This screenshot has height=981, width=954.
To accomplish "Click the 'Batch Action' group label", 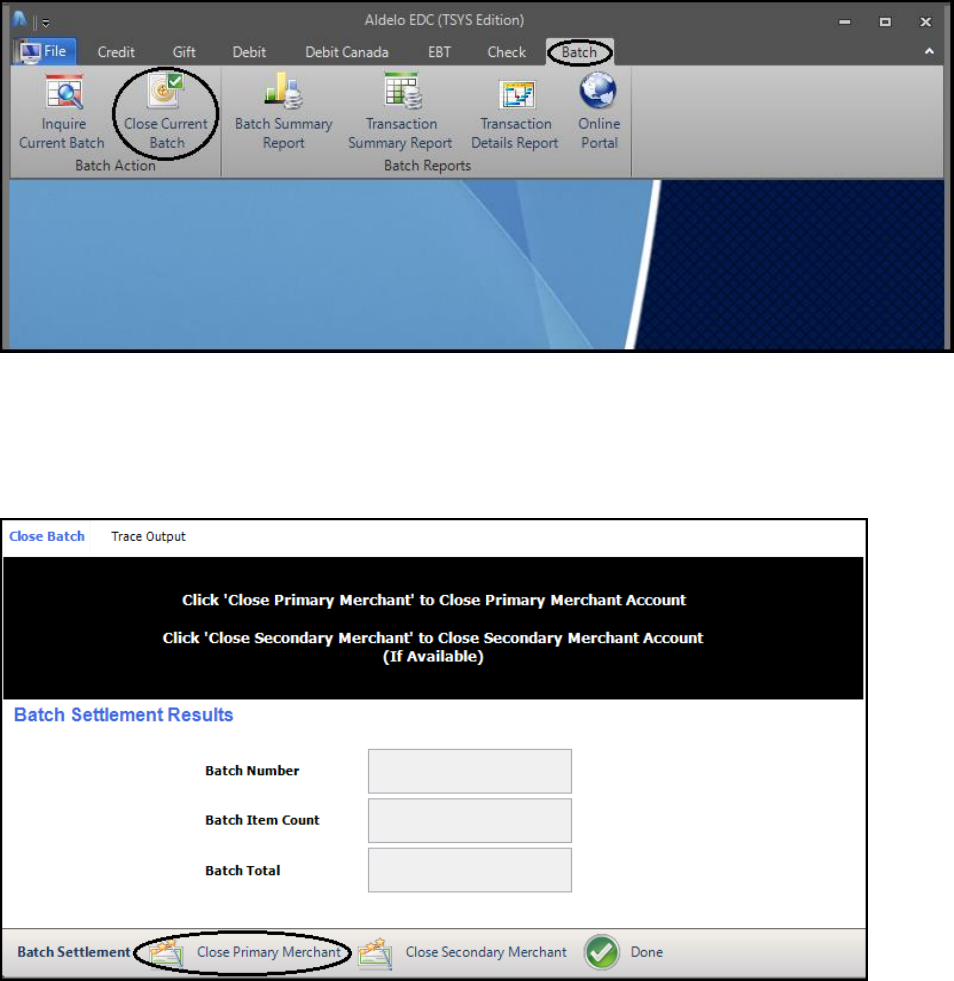I will coord(115,165).
